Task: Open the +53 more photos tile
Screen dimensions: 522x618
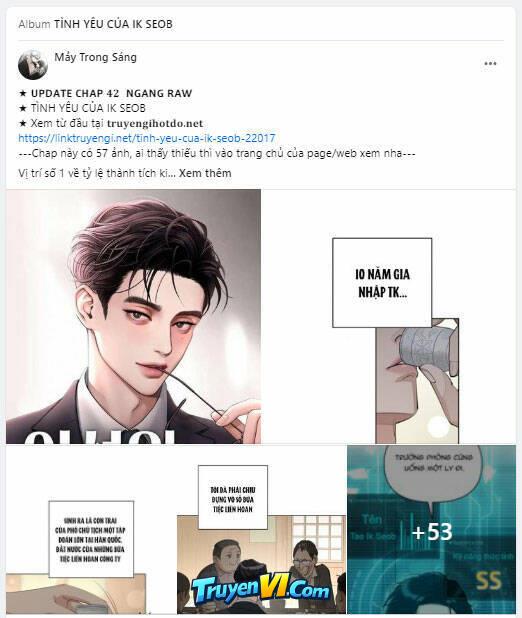Action: tap(431, 529)
